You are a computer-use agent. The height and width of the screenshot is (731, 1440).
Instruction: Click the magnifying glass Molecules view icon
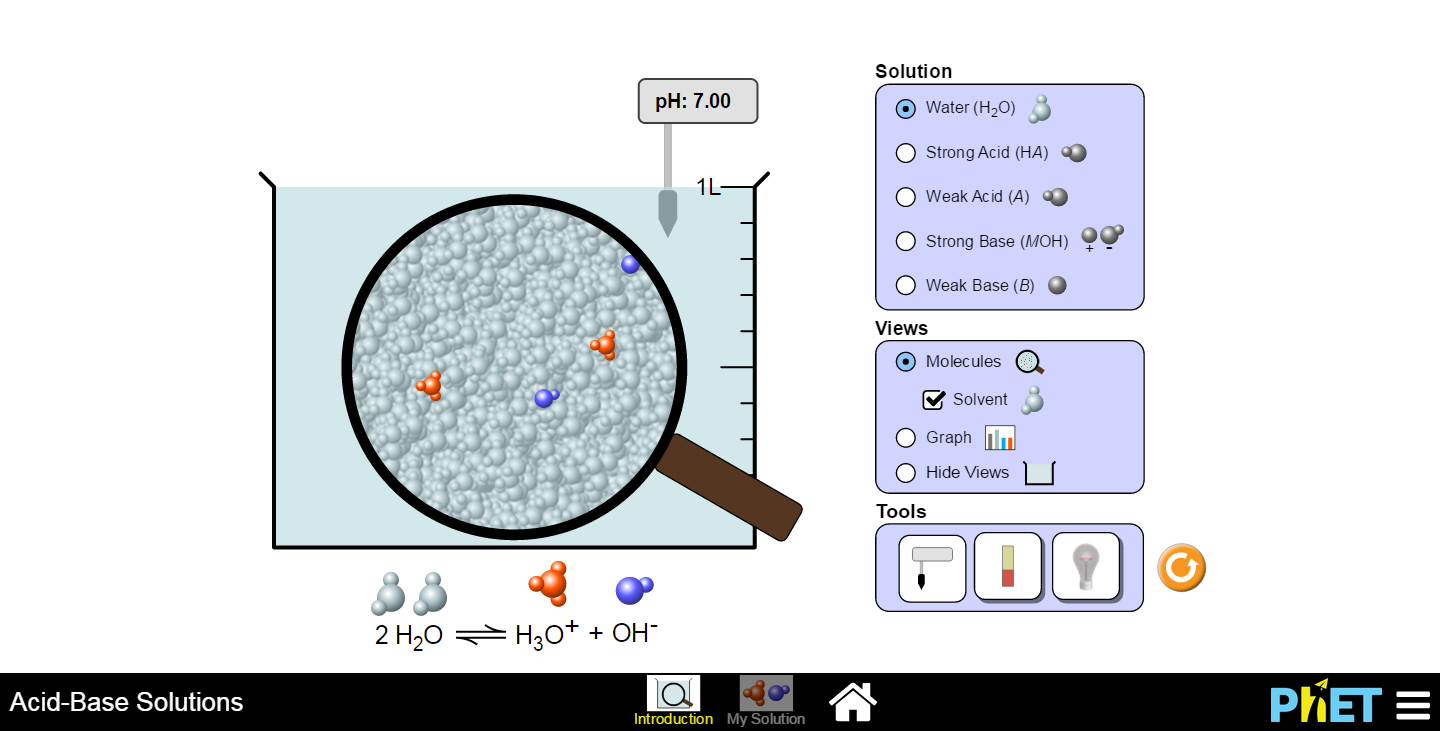(1029, 361)
